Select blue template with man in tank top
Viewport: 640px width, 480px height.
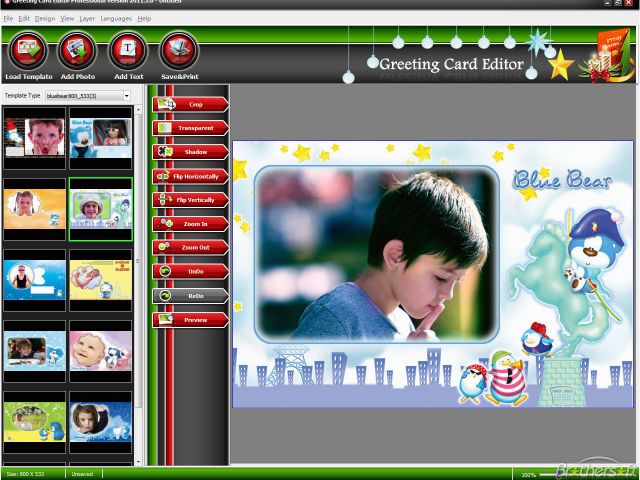pyautogui.click(x=34, y=280)
